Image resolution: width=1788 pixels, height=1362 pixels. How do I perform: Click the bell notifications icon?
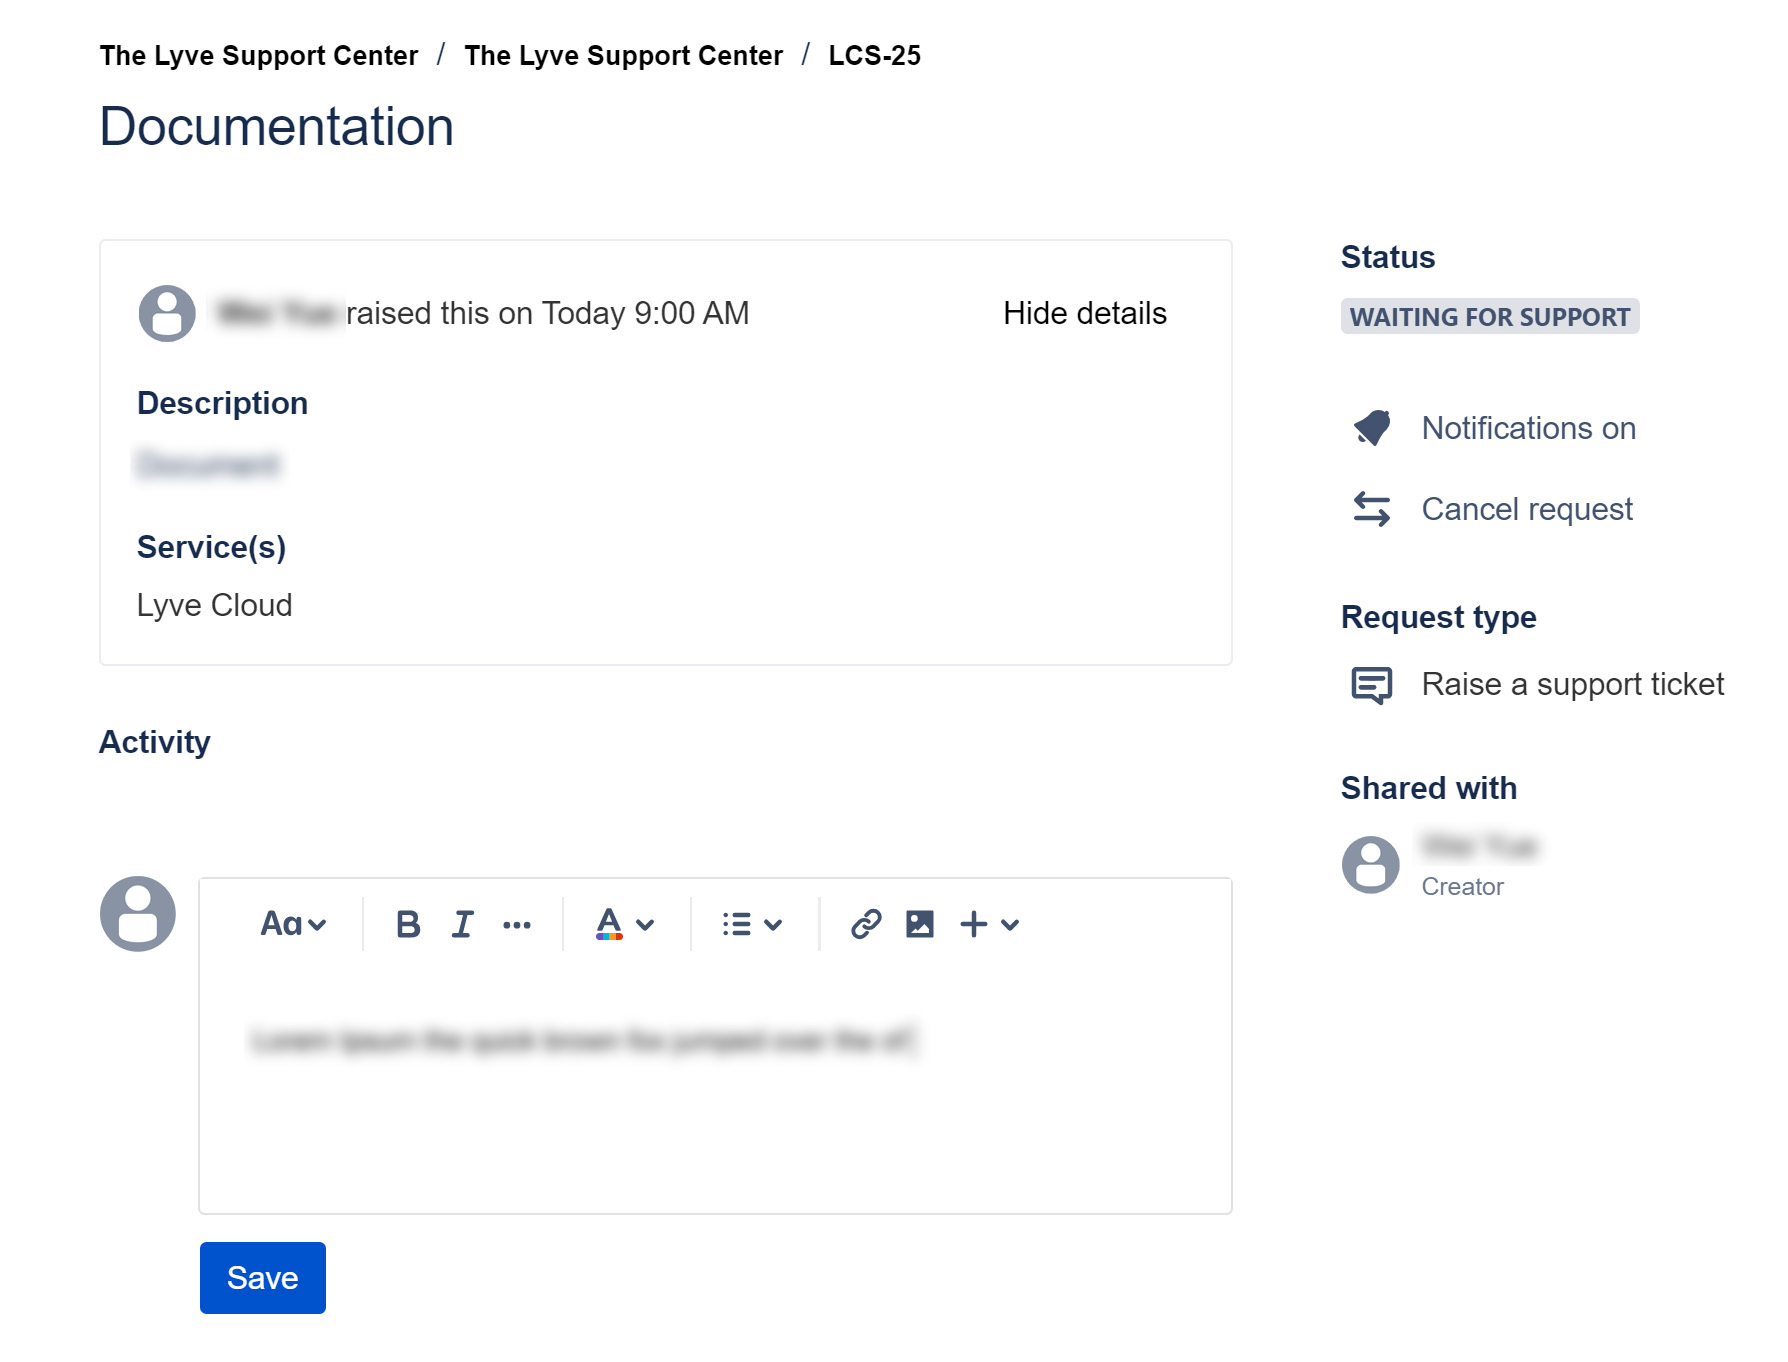[x=1372, y=428]
